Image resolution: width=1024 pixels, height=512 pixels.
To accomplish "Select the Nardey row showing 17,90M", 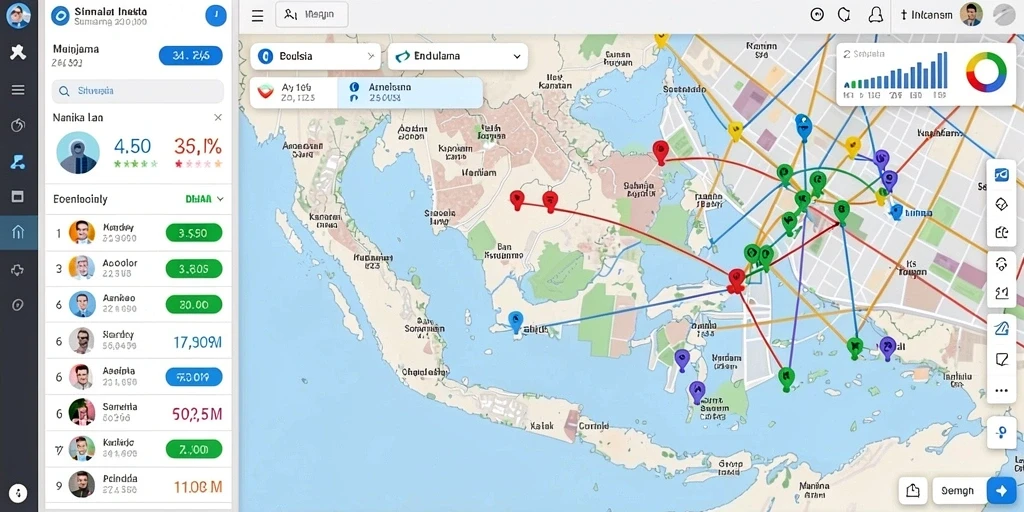I will coord(138,340).
